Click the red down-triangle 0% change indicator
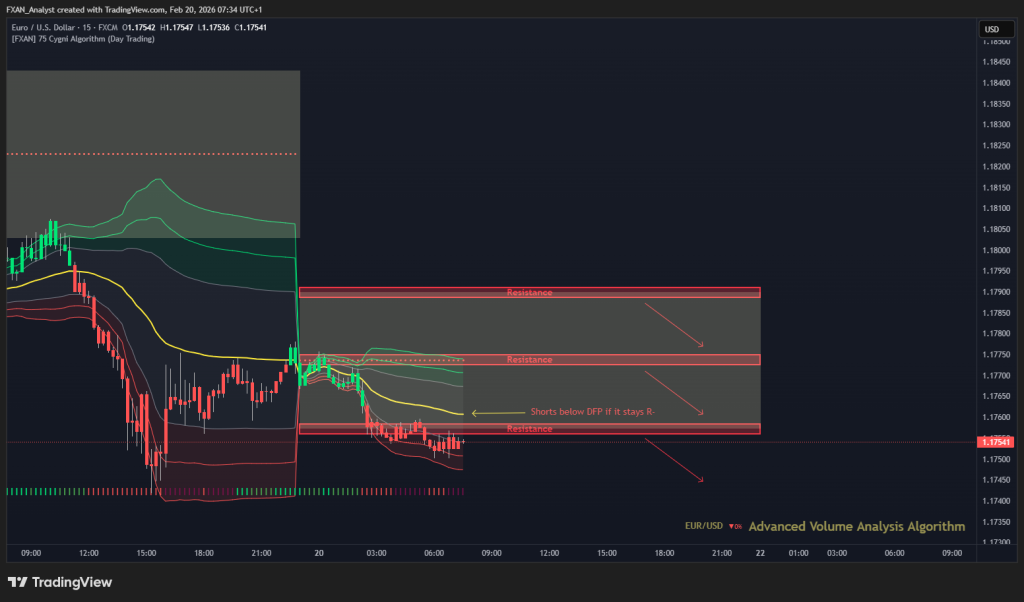The height and width of the screenshot is (602, 1024). (735, 526)
